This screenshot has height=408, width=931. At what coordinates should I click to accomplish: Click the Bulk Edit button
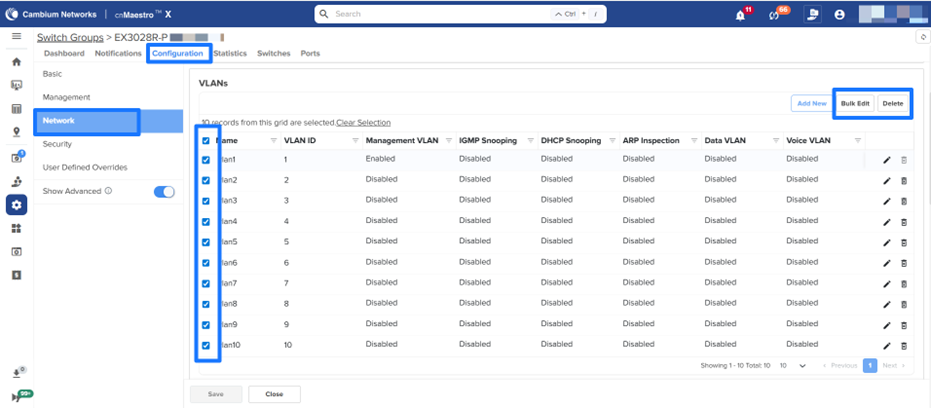tap(855, 103)
